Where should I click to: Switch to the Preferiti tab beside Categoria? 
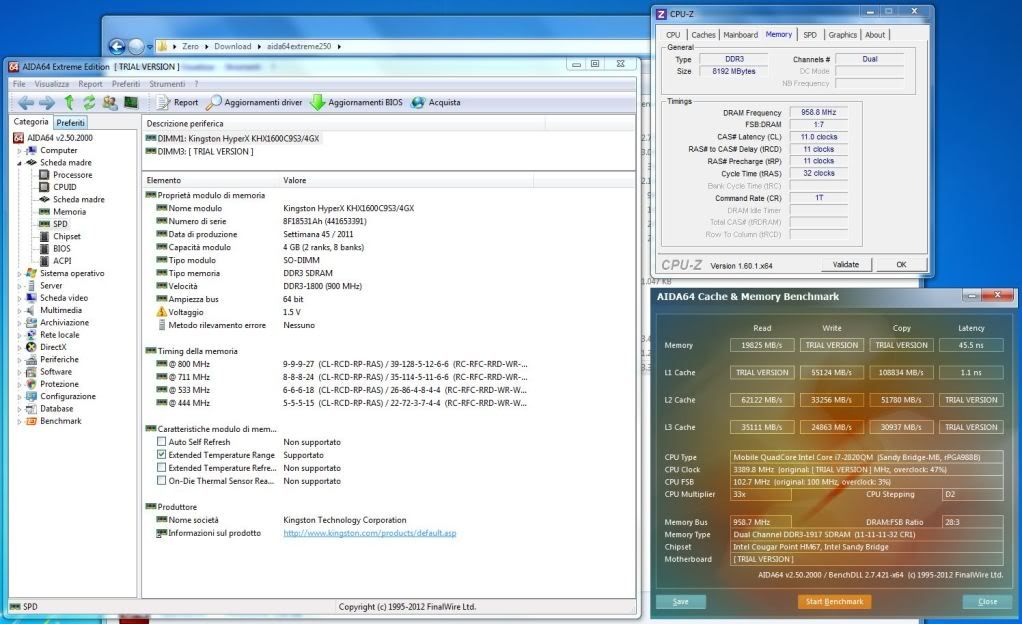click(x=70, y=123)
